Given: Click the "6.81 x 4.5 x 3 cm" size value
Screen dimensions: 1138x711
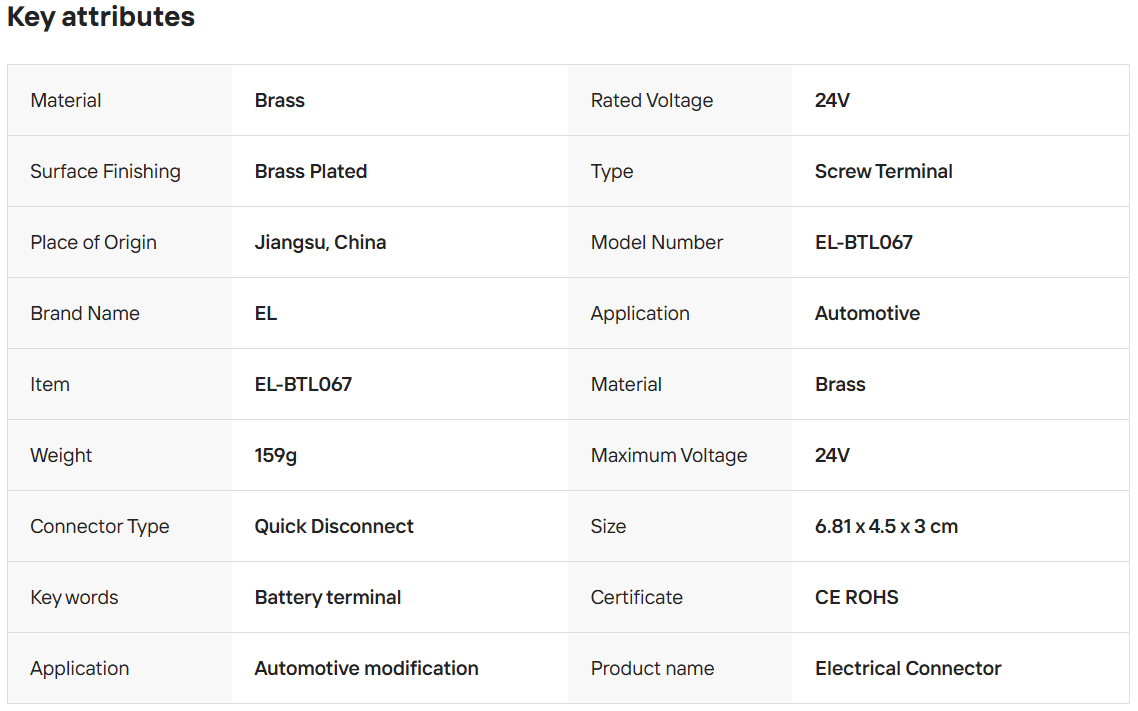Looking at the screenshot, I should (886, 526).
